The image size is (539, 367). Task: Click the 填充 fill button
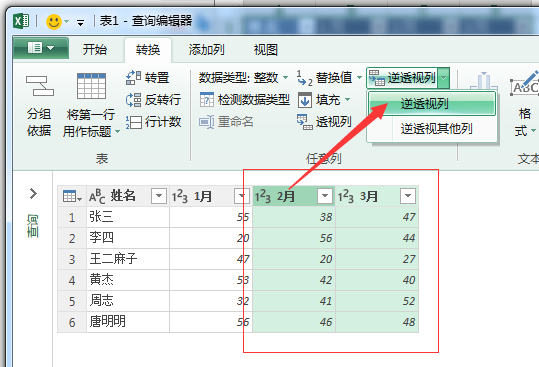pyautogui.click(x=319, y=100)
